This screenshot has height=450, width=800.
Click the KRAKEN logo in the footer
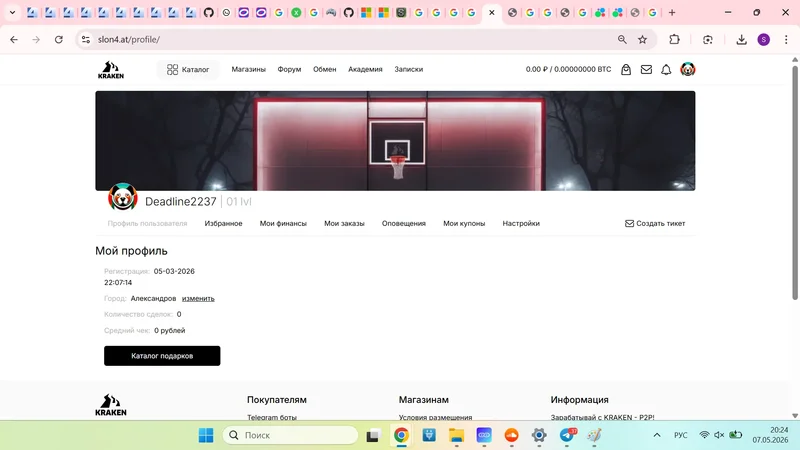[x=111, y=405]
